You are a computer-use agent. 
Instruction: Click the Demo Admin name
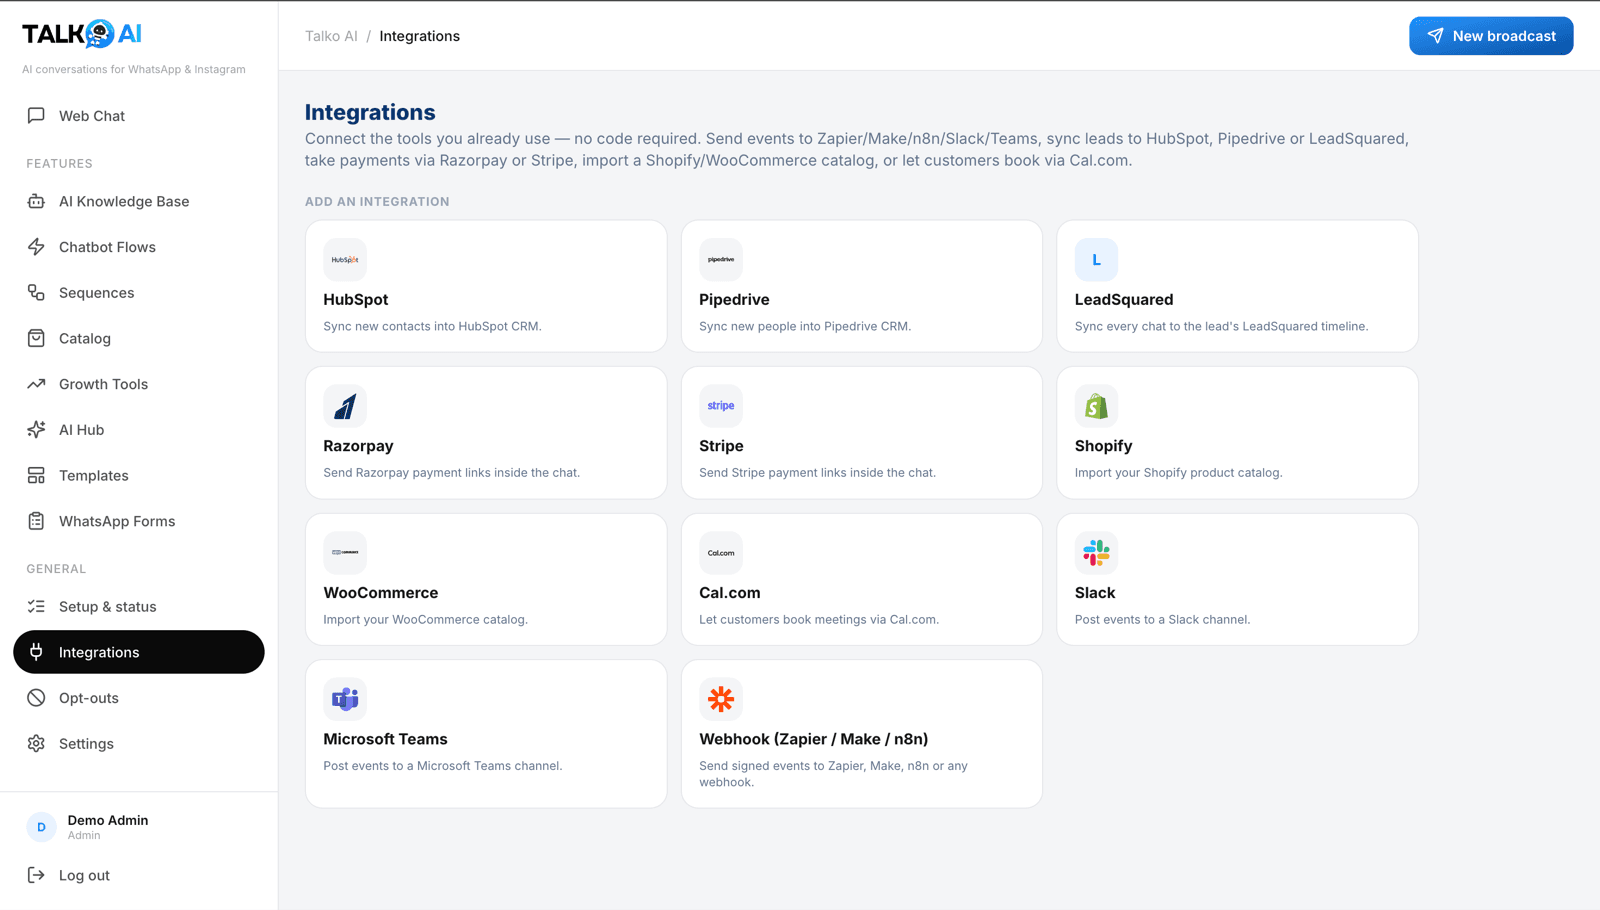coord(108,820)
